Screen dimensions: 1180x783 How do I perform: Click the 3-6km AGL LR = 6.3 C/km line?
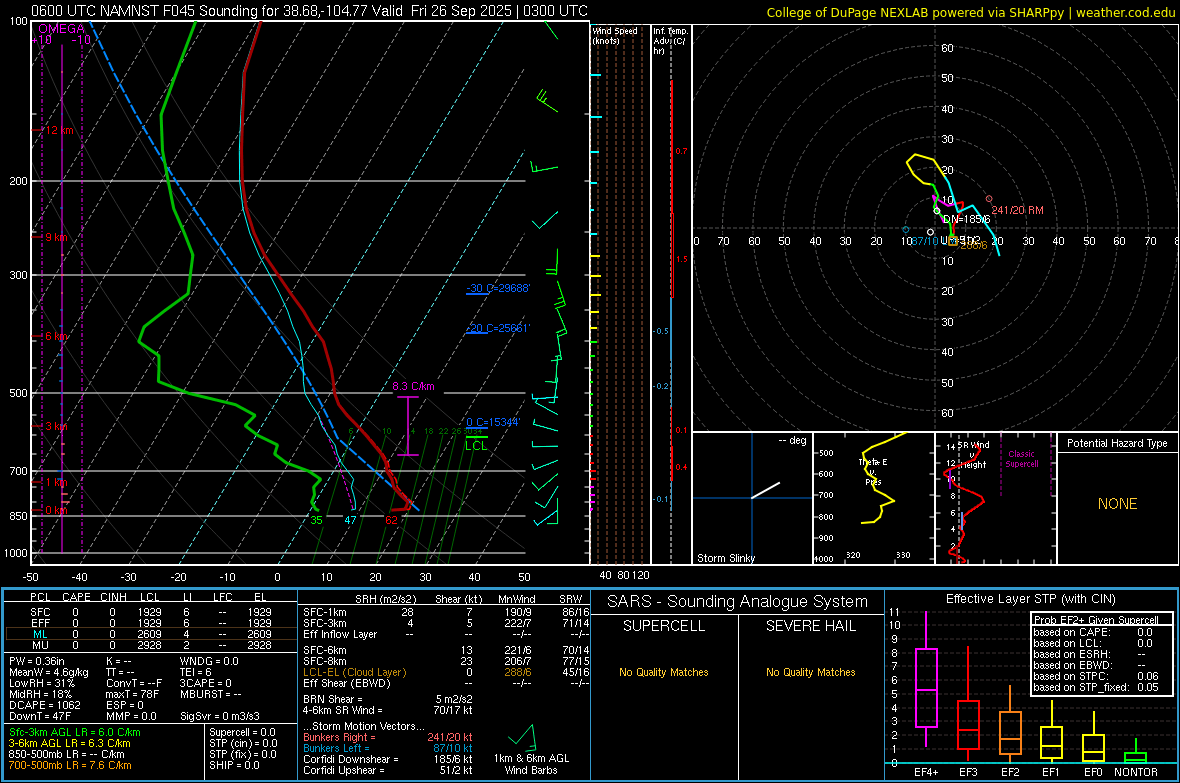coord(69,743)
